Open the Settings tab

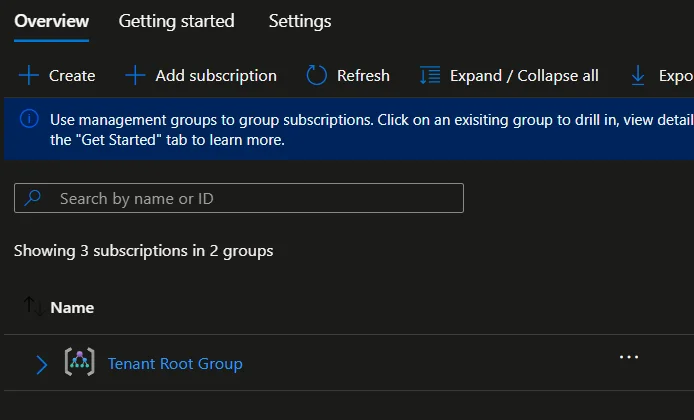(300, 21)
